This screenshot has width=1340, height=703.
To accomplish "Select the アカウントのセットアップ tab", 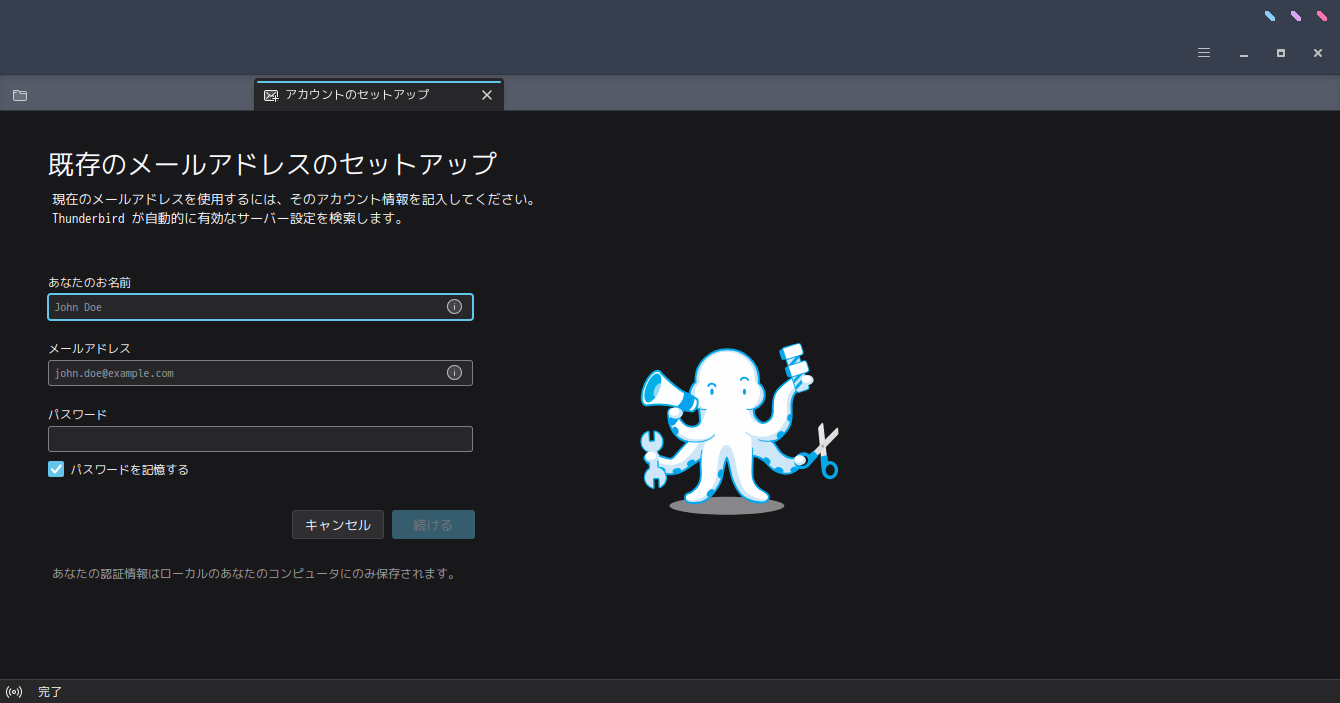I will coord(379,95).
